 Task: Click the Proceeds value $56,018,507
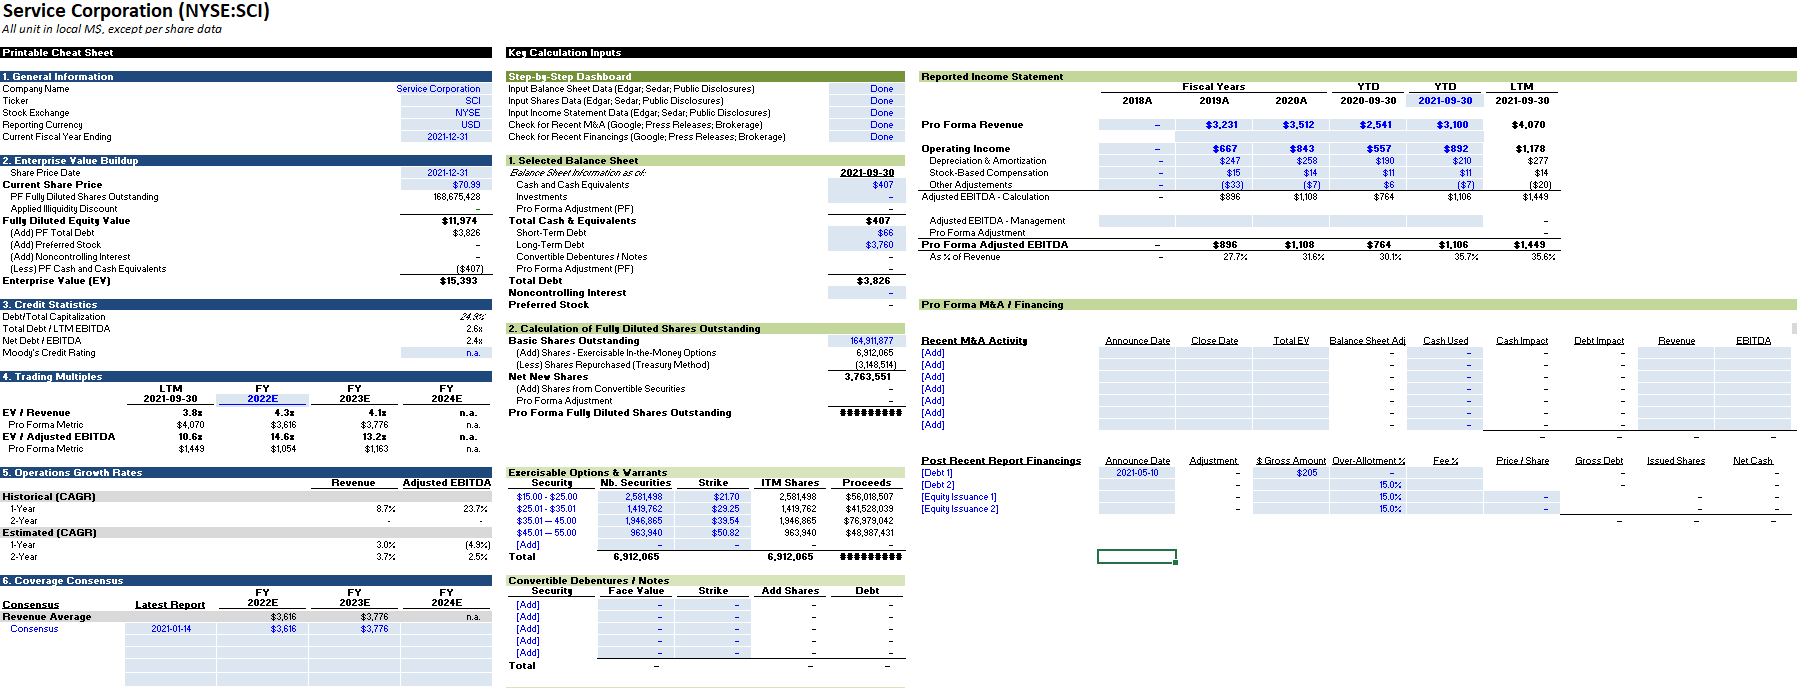click(868, 497)
